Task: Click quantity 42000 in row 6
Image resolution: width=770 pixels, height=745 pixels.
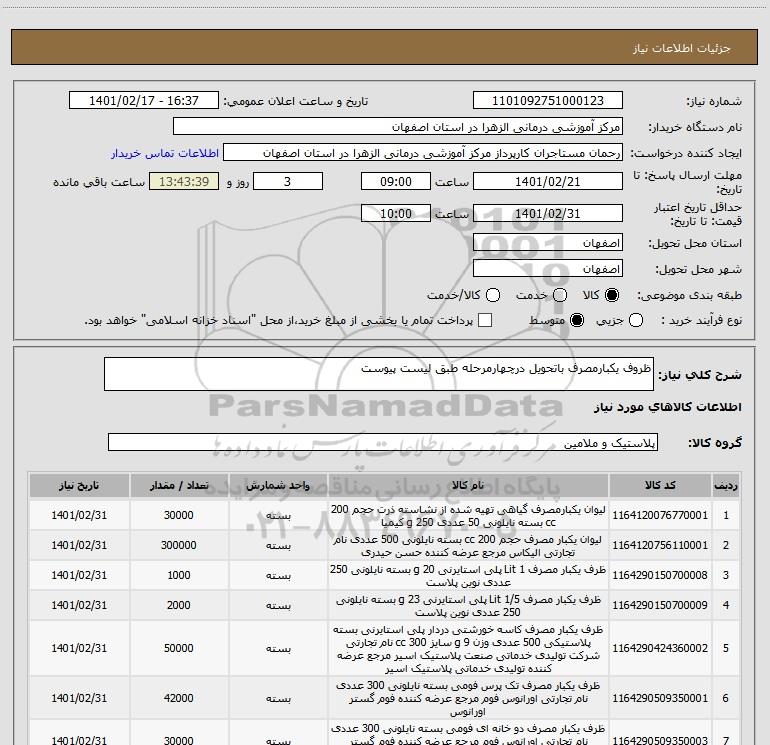Action: (x=179, y=698)
